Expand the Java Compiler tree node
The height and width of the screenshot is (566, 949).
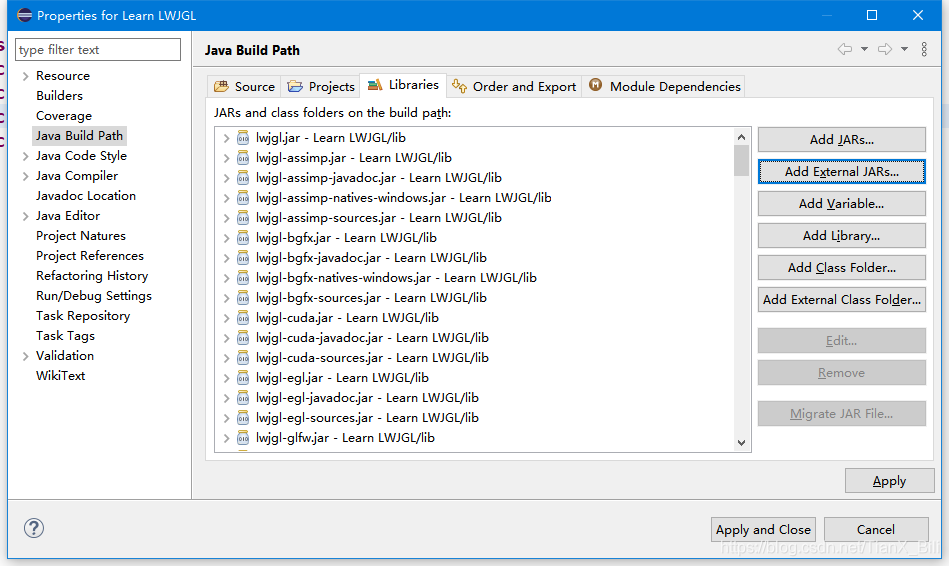pos(25,176)
